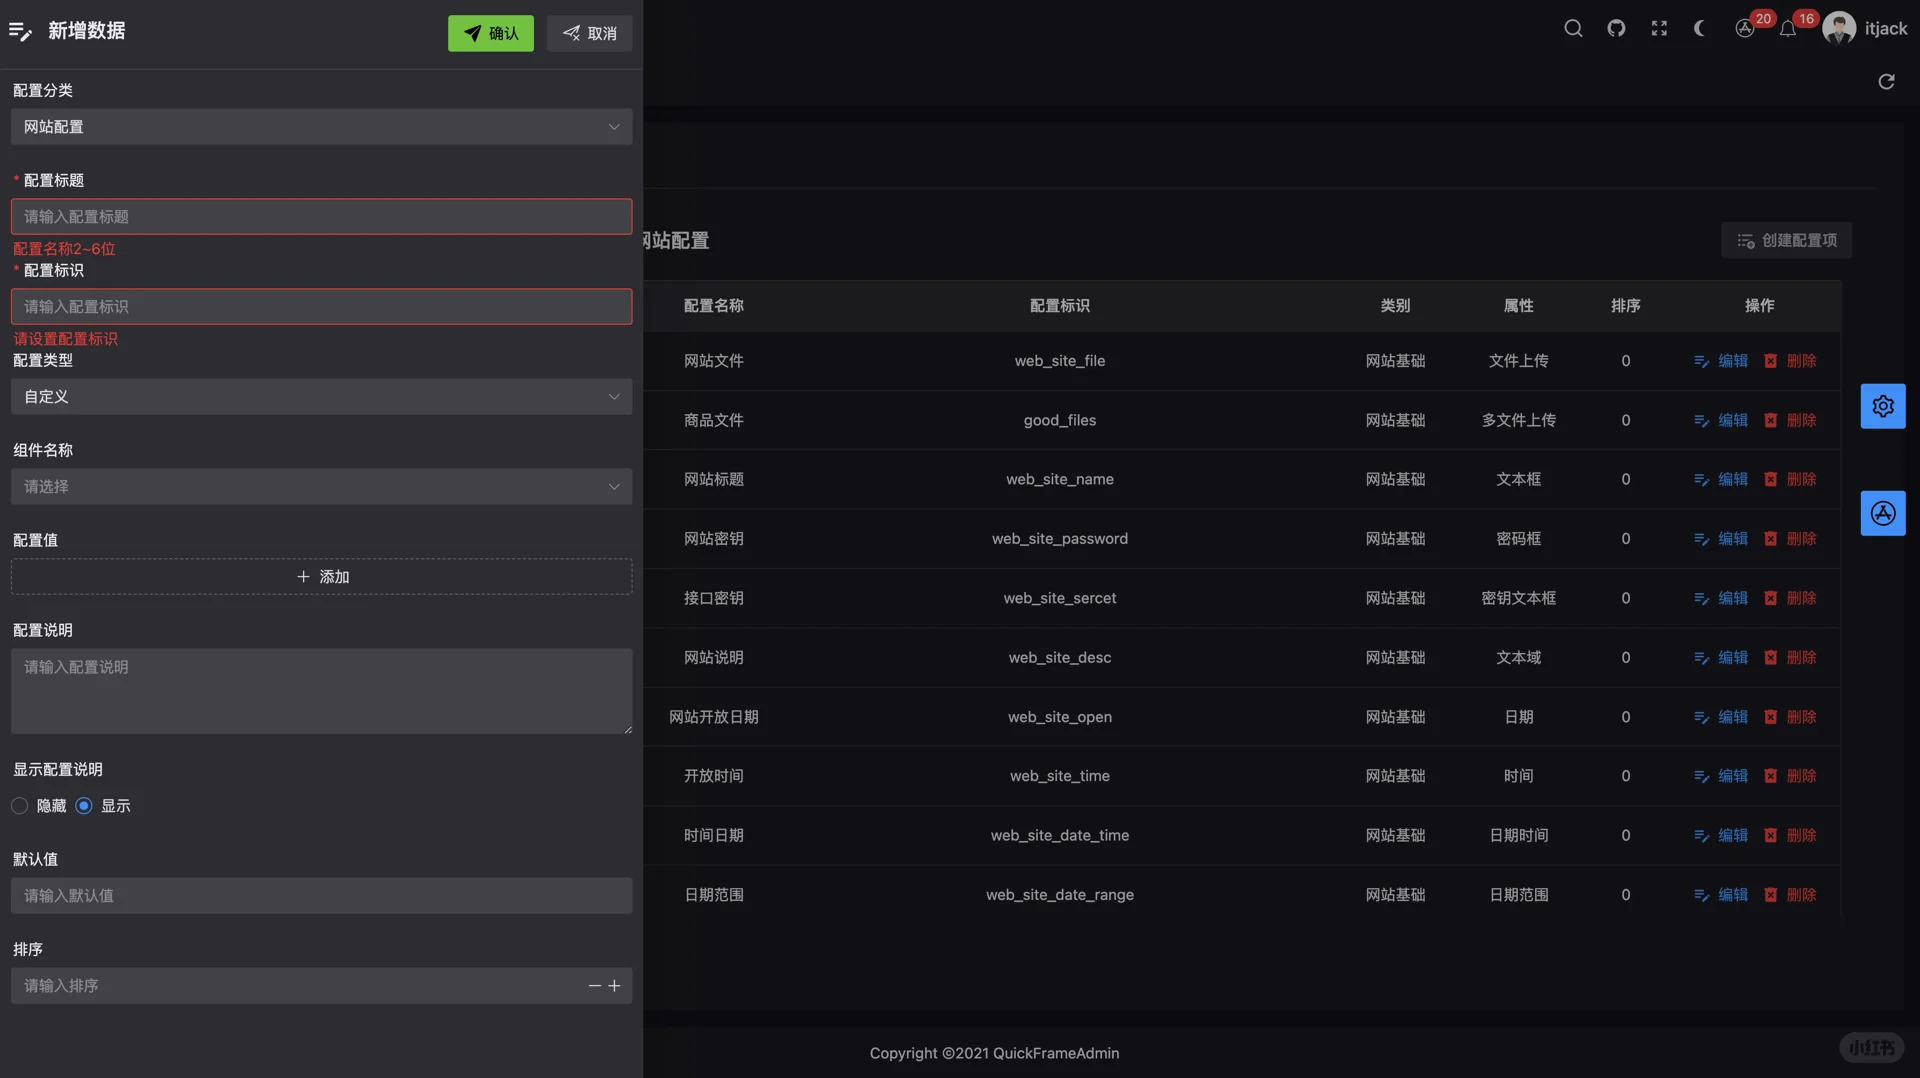Click the 类别 column header
Screen dimensions: 1920x1078
(1395, 306)
